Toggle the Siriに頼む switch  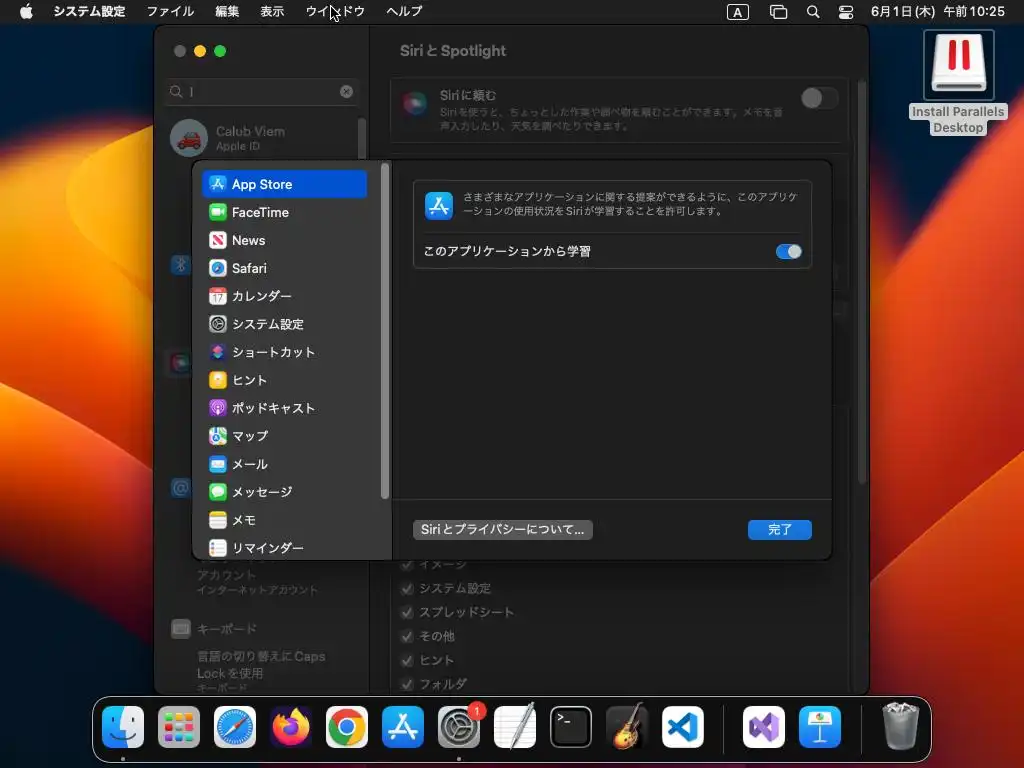click(819, 98)
